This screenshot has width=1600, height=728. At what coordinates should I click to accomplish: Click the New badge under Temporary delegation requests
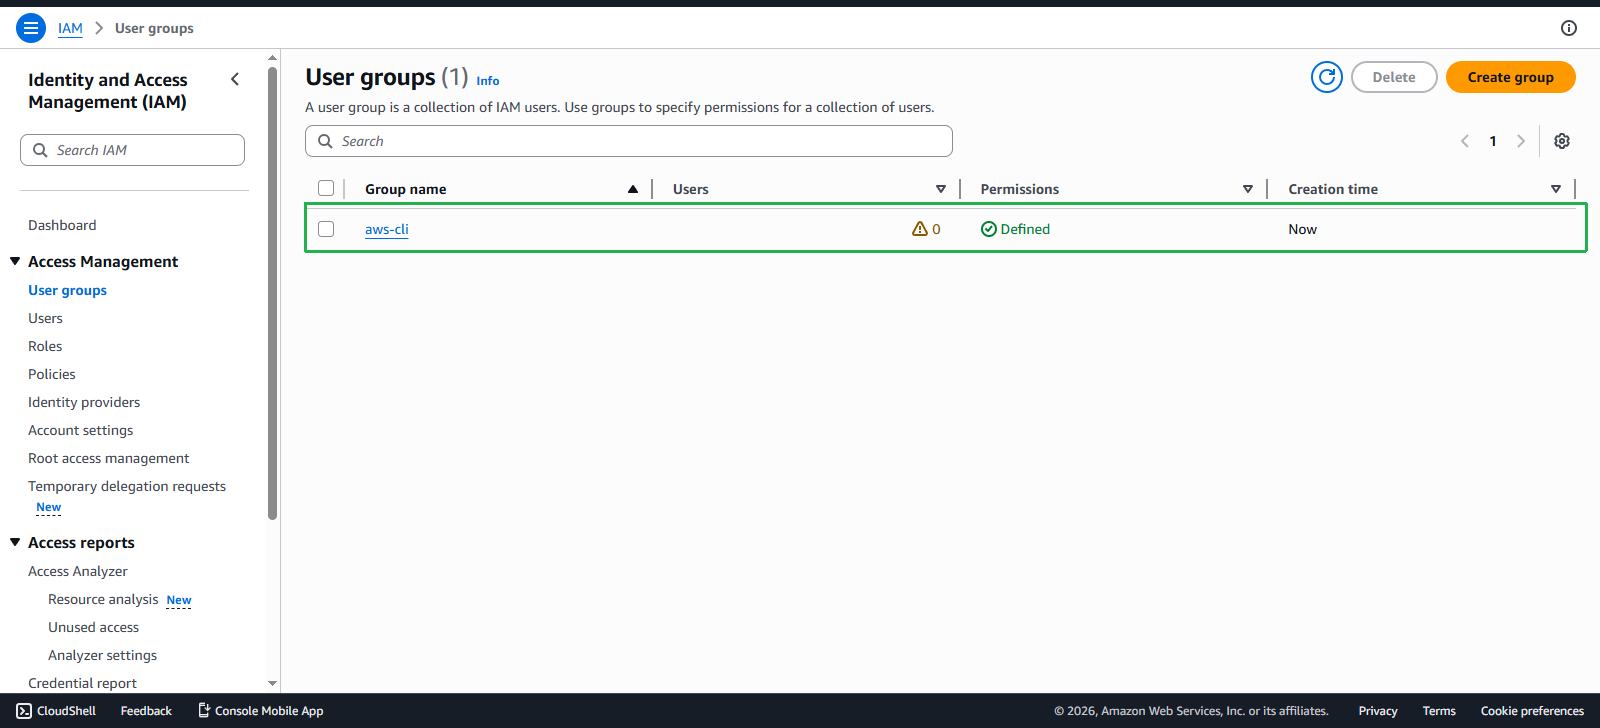pyautogui.click(x=49, y=508)
